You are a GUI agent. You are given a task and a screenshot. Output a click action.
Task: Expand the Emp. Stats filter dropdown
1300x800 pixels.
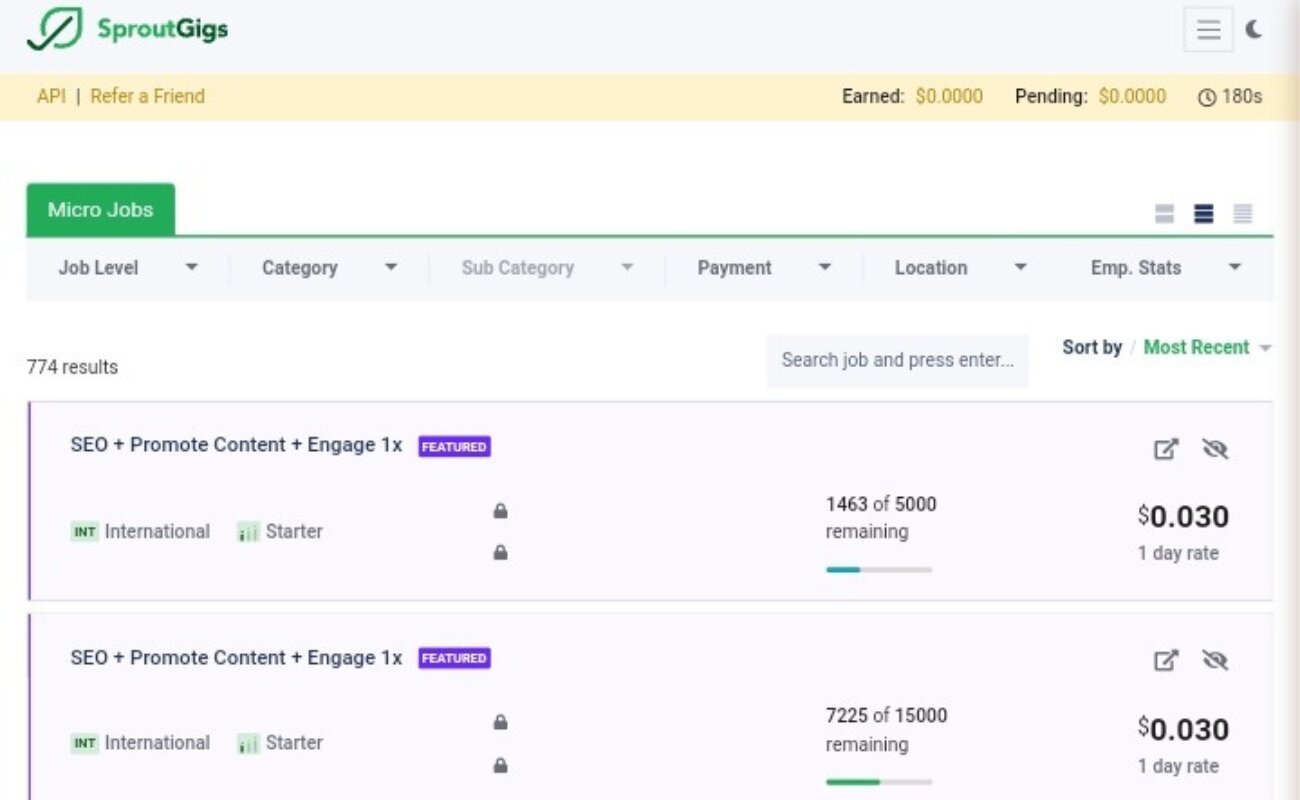pyautogui.click(x=1165, y=268)
